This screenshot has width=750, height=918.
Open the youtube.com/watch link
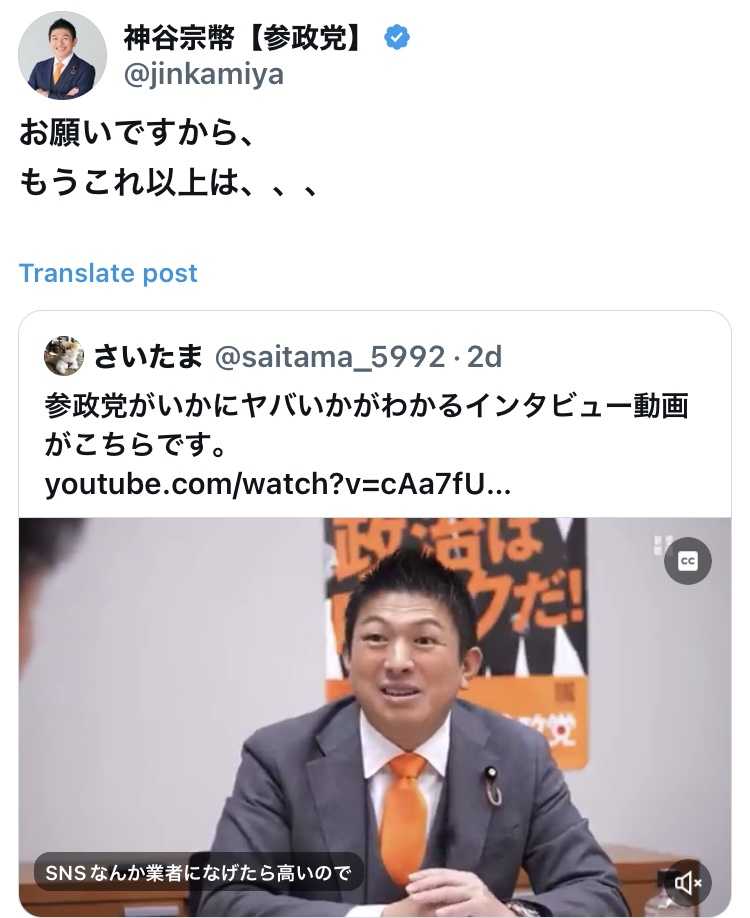point(278,485)
